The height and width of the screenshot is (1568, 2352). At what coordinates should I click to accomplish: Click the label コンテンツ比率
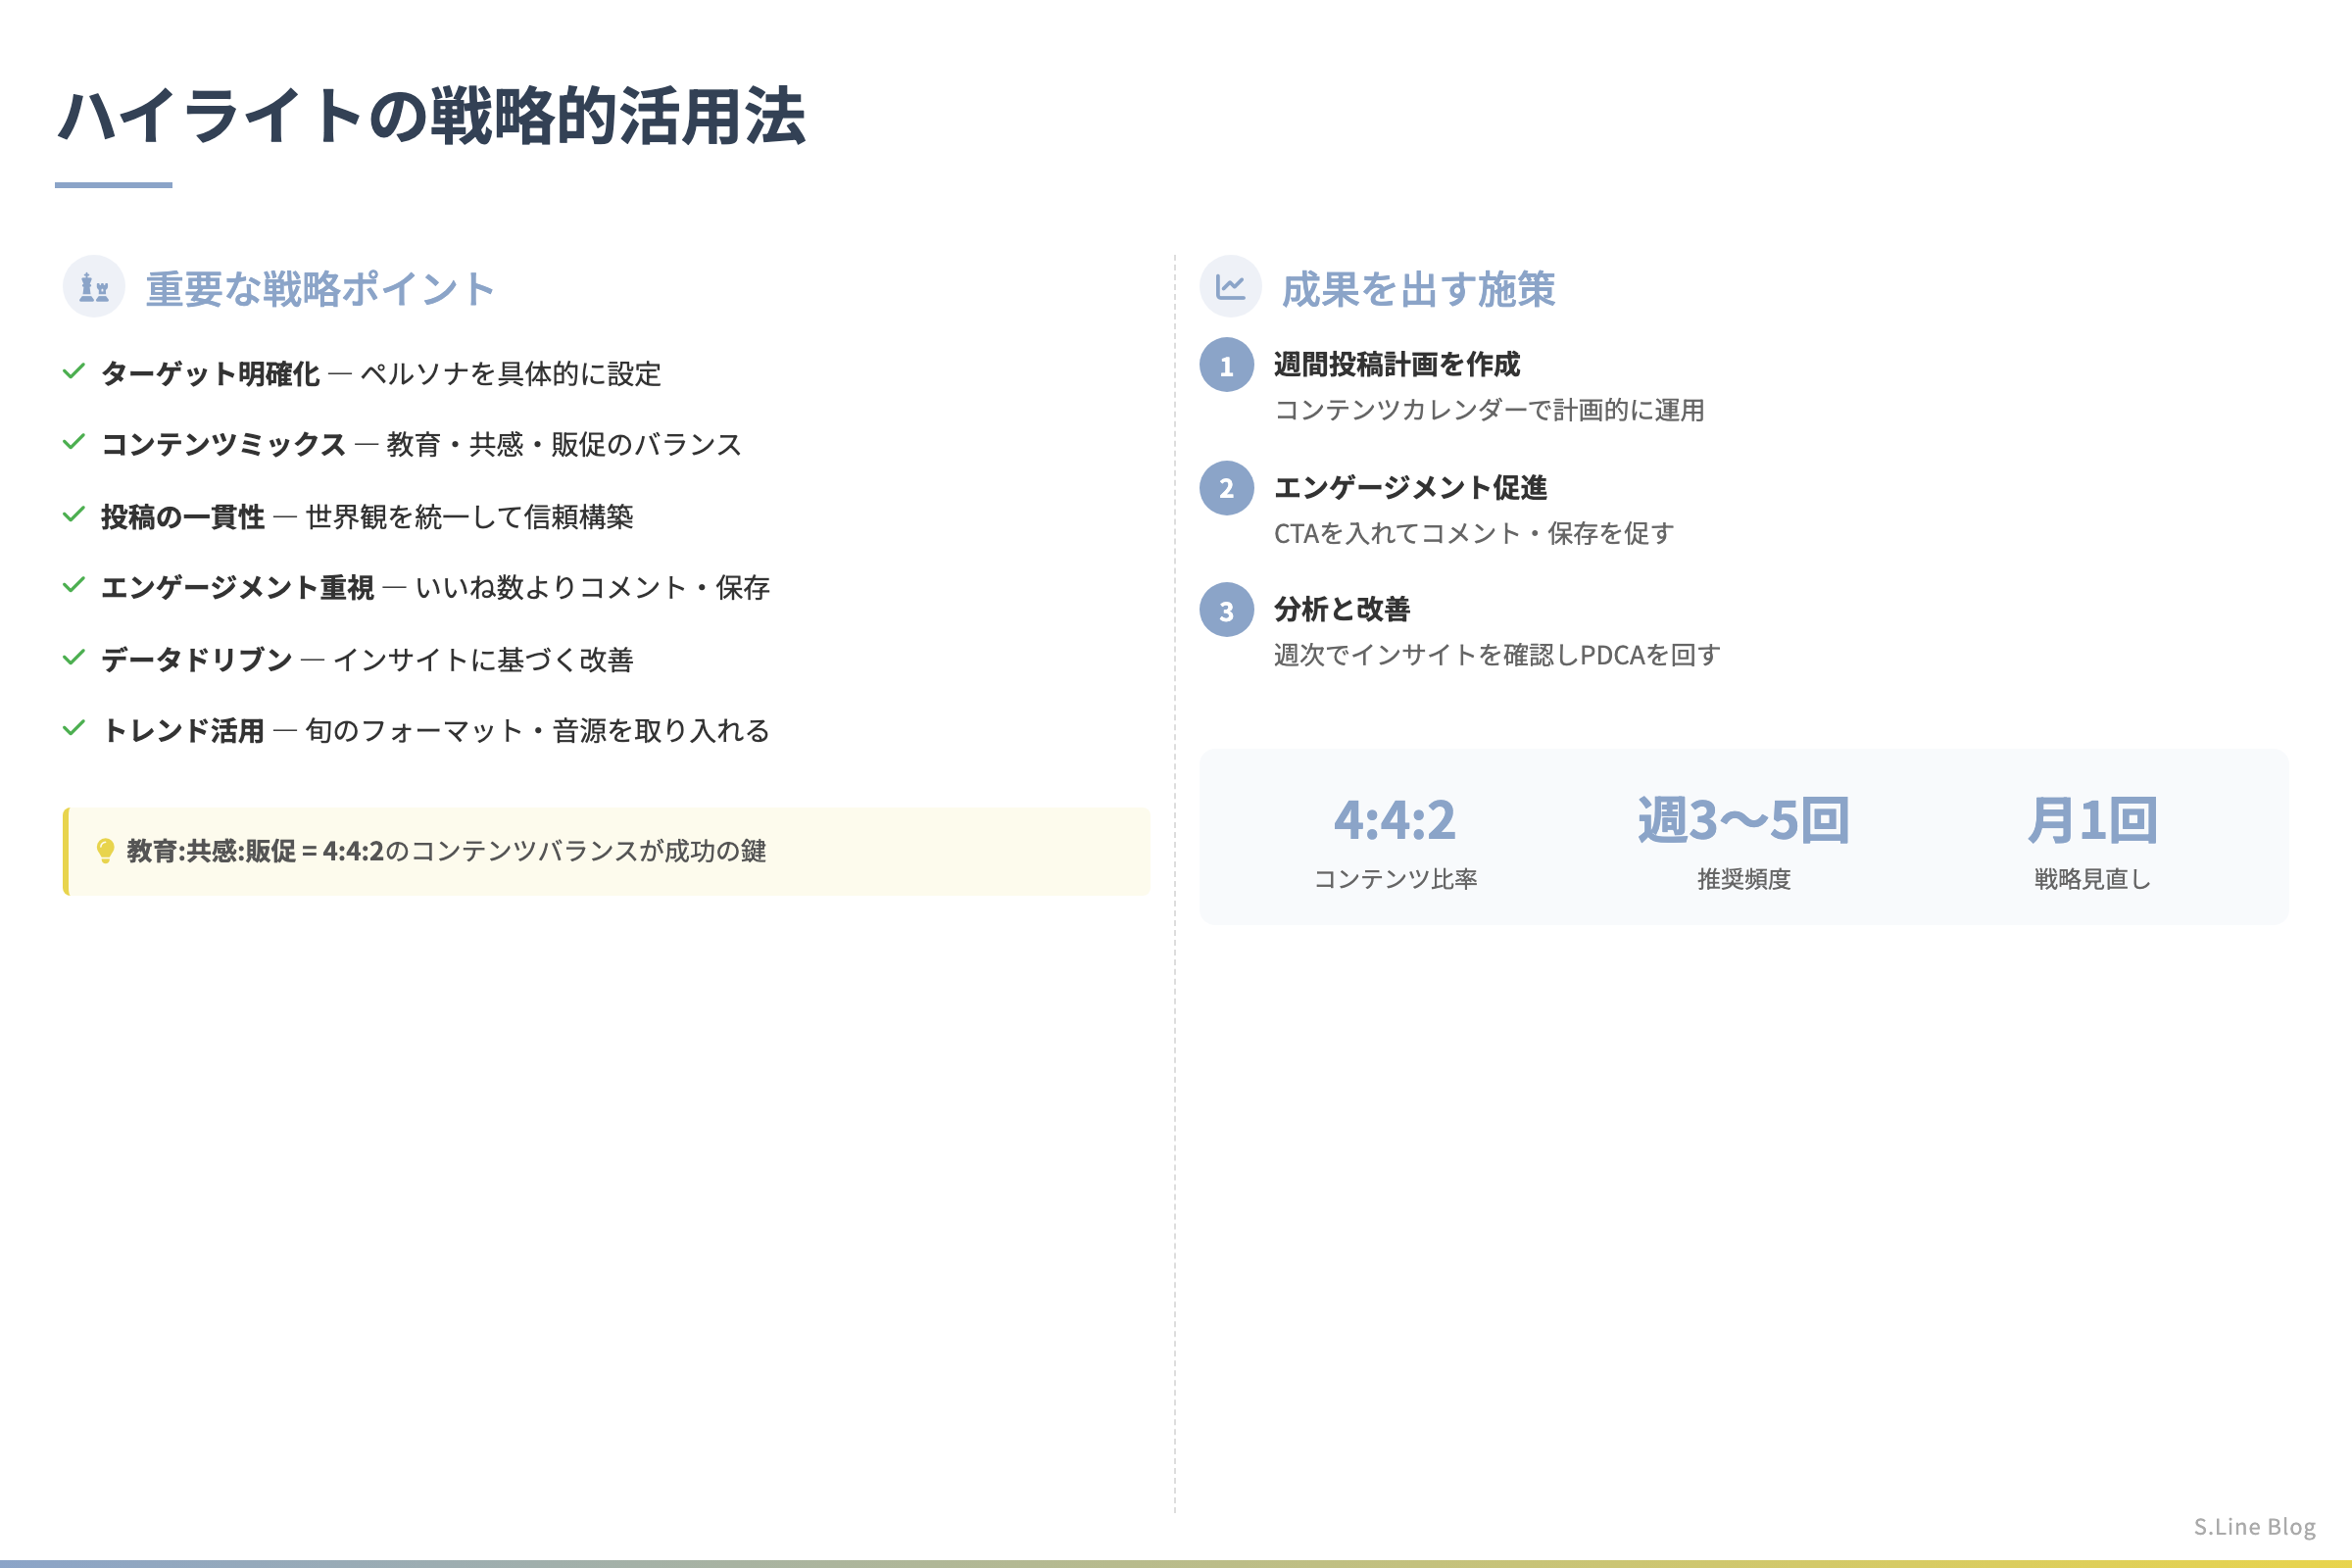click(x=1395, y=879)
